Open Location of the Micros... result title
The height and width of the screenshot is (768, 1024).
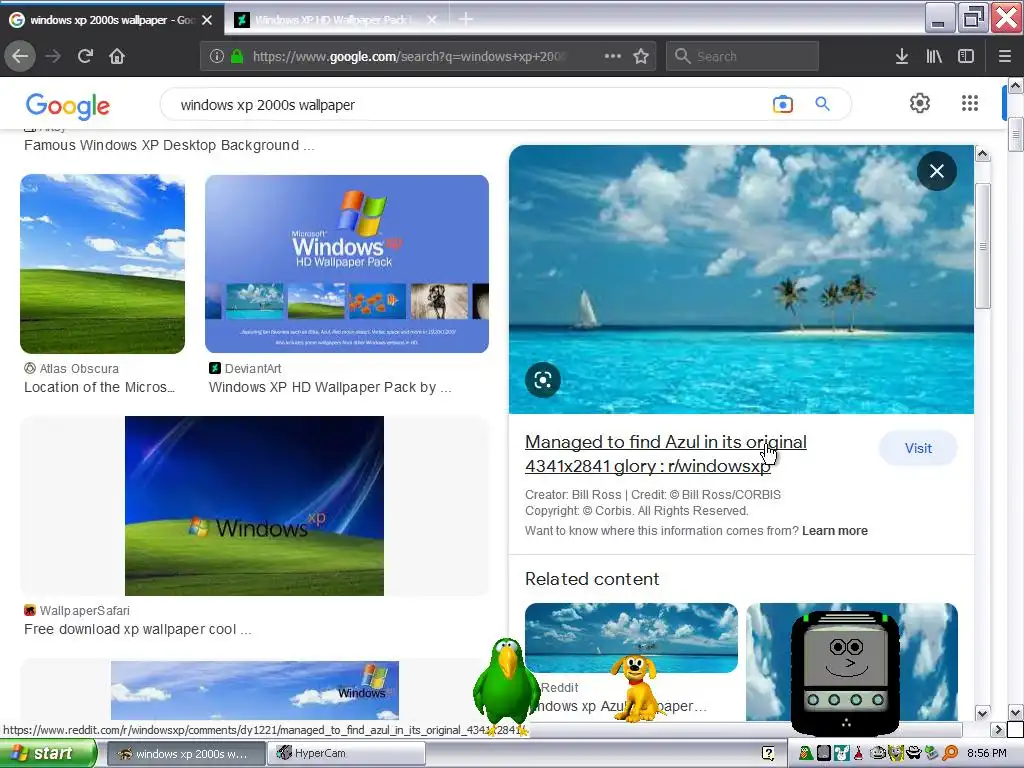click(99, 387)
